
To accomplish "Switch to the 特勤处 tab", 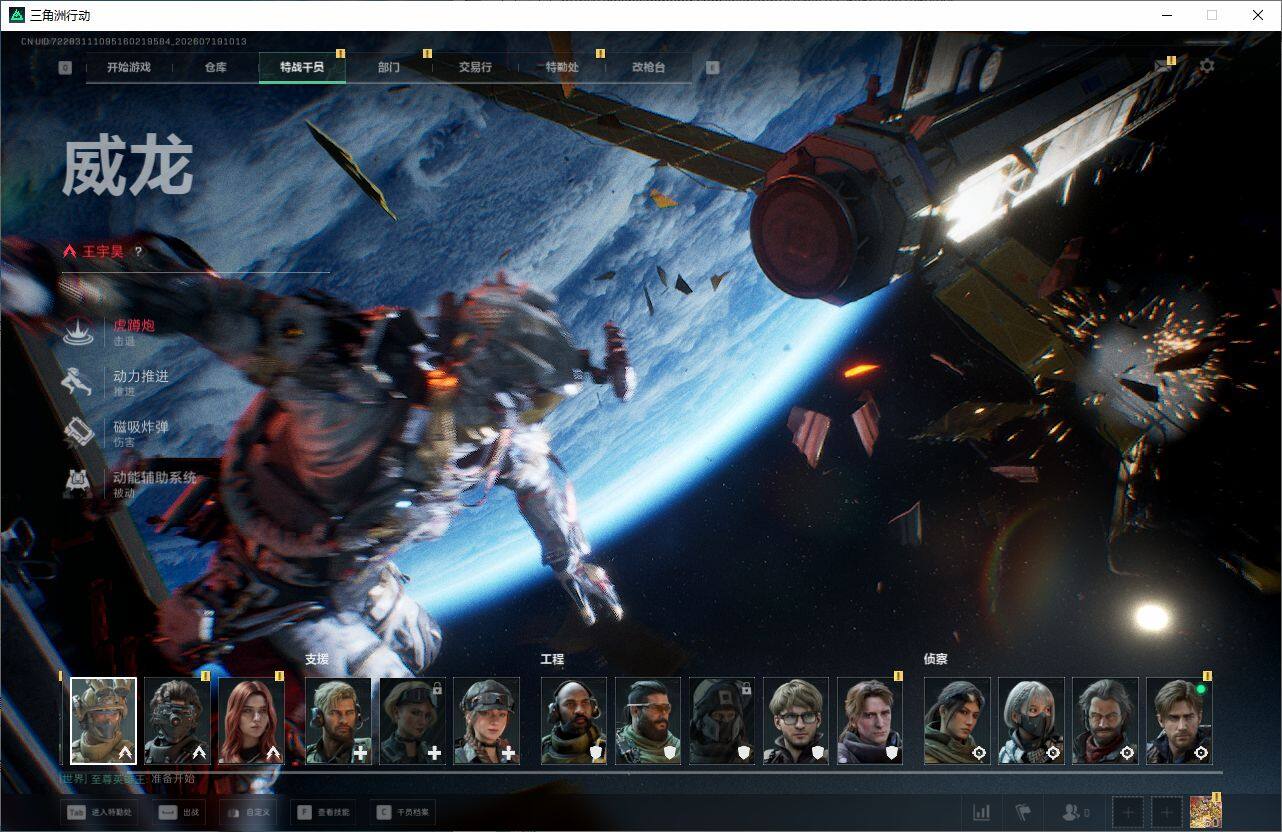I will click(562, 67).
